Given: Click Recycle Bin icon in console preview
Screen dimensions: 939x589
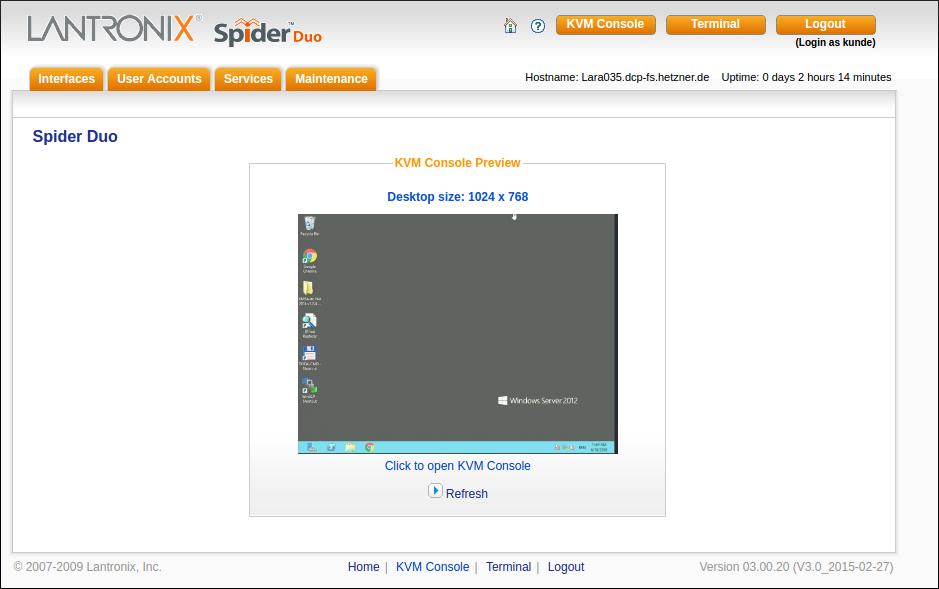Looking at the screenshot, I should pyautogui.click(x=310, y=226).
